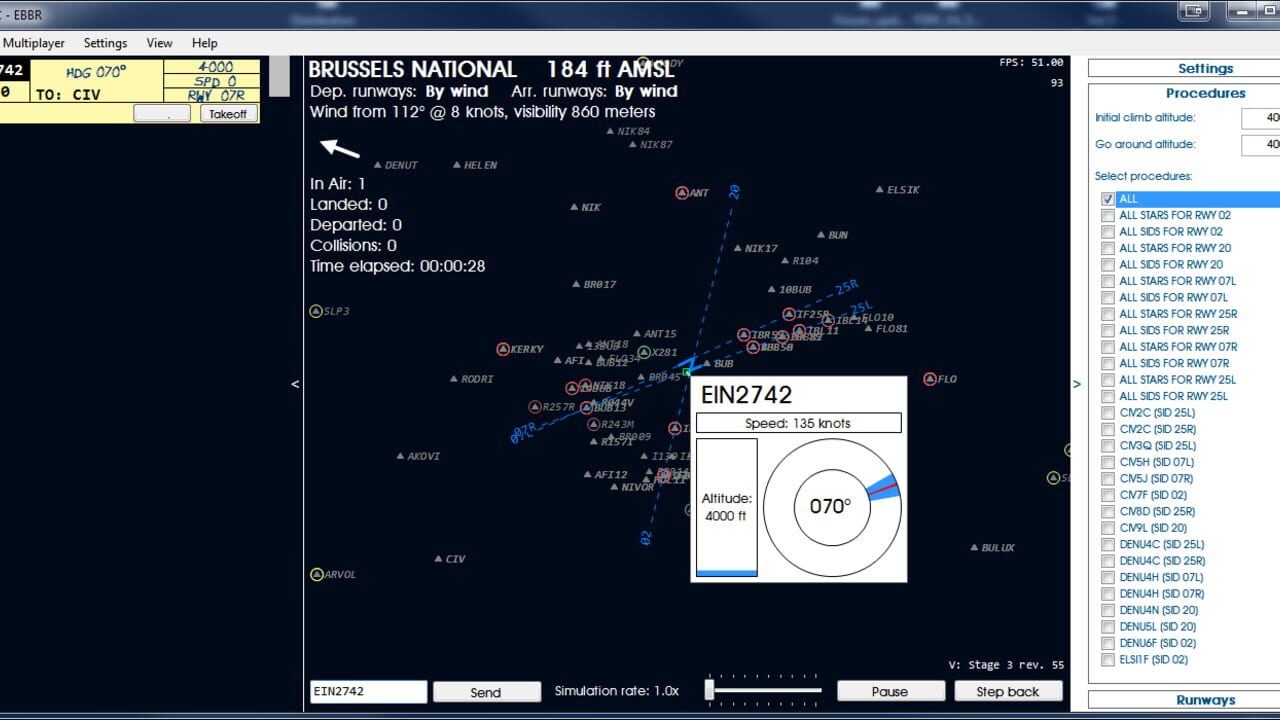Click the Go around altitude field
The width and height of the screenshot is (1280, 720).
(1260, 145)
